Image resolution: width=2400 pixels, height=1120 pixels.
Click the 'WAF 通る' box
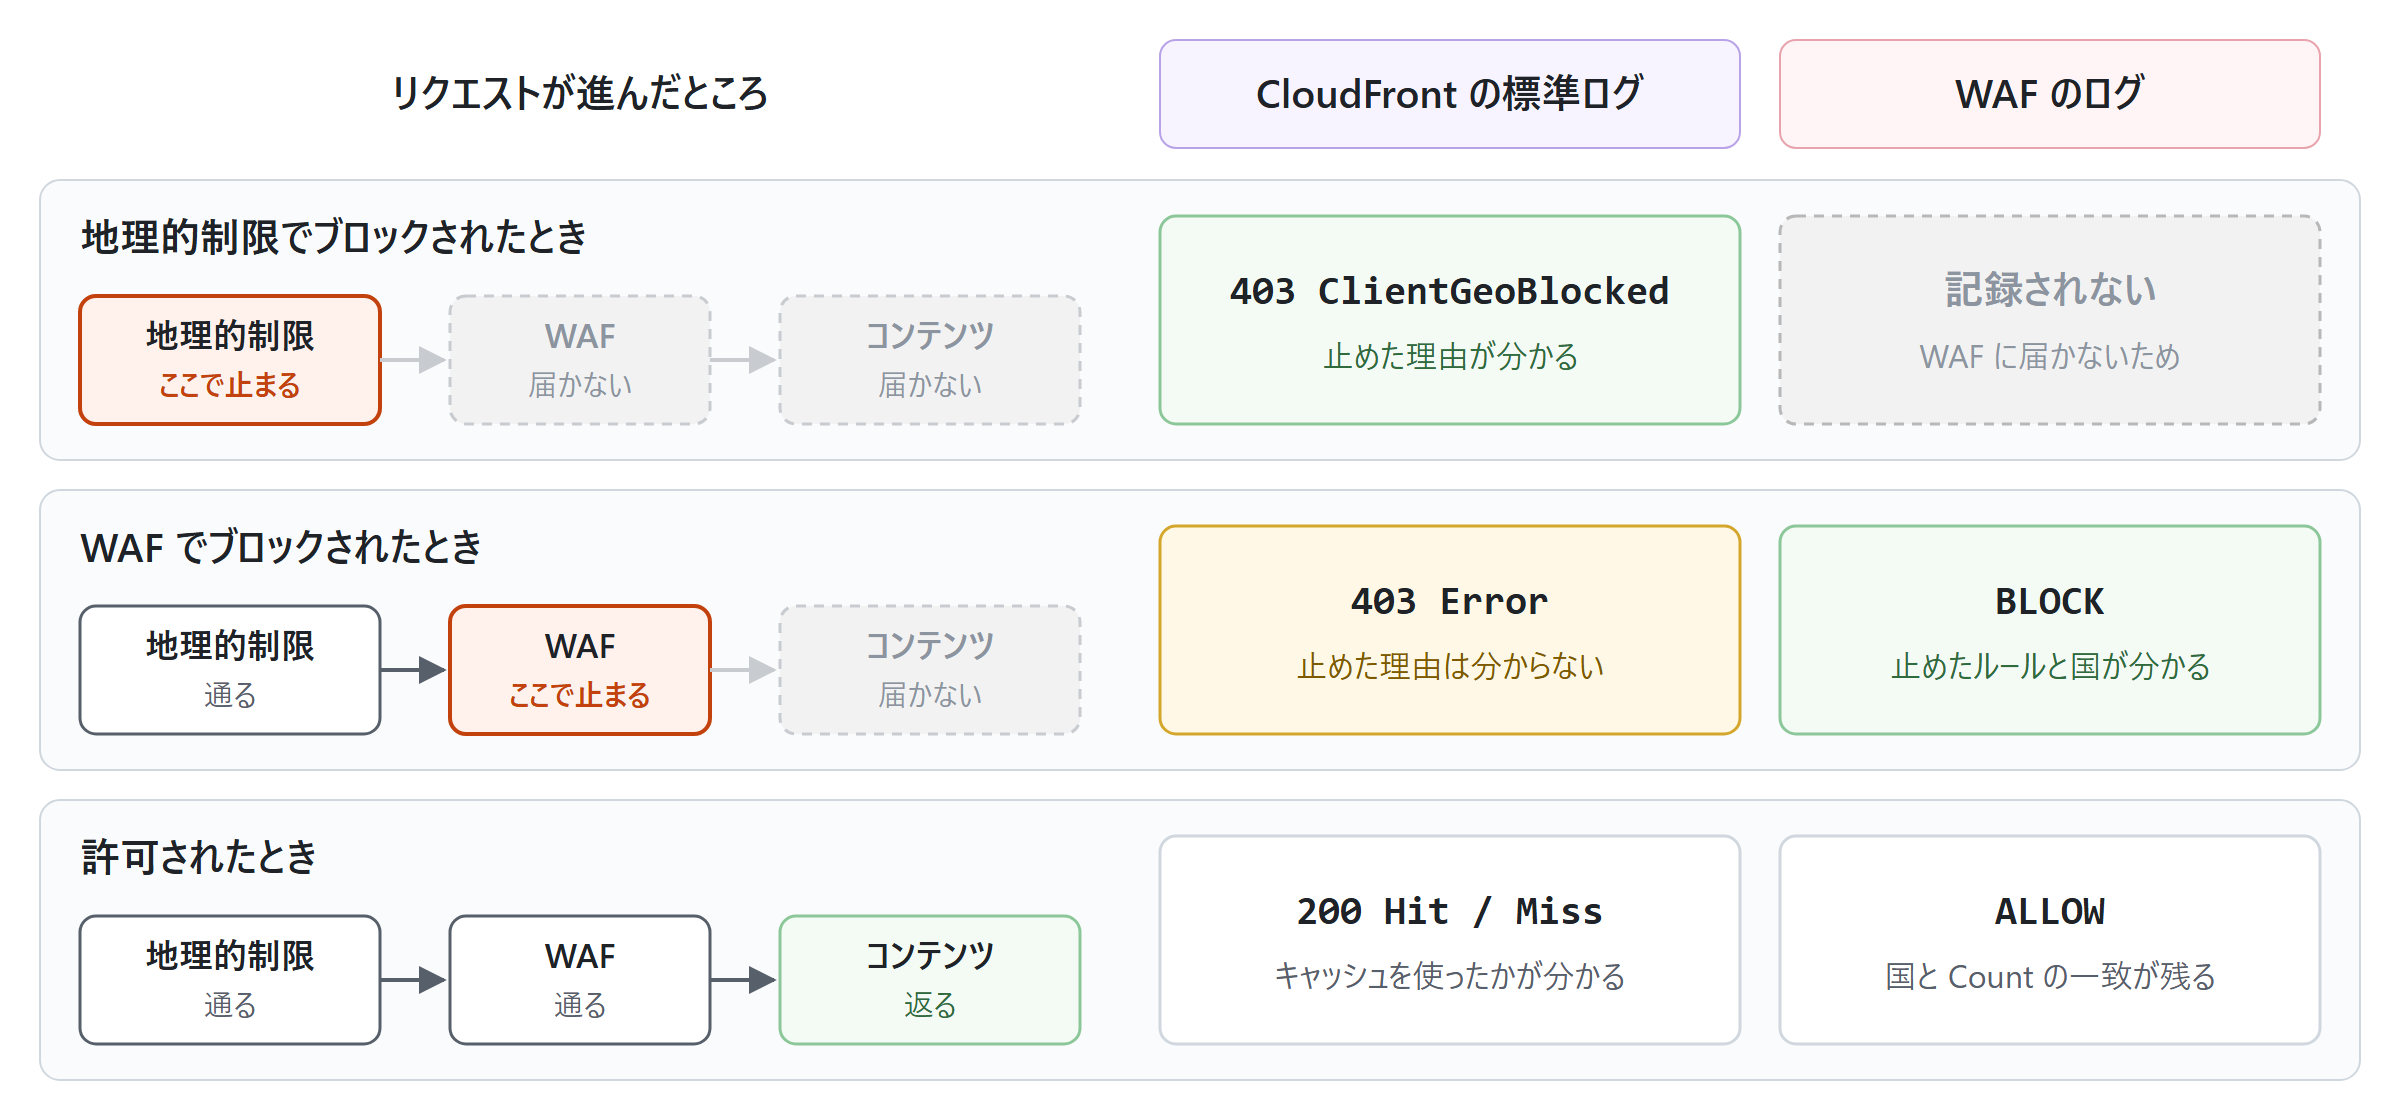(580, 980)
